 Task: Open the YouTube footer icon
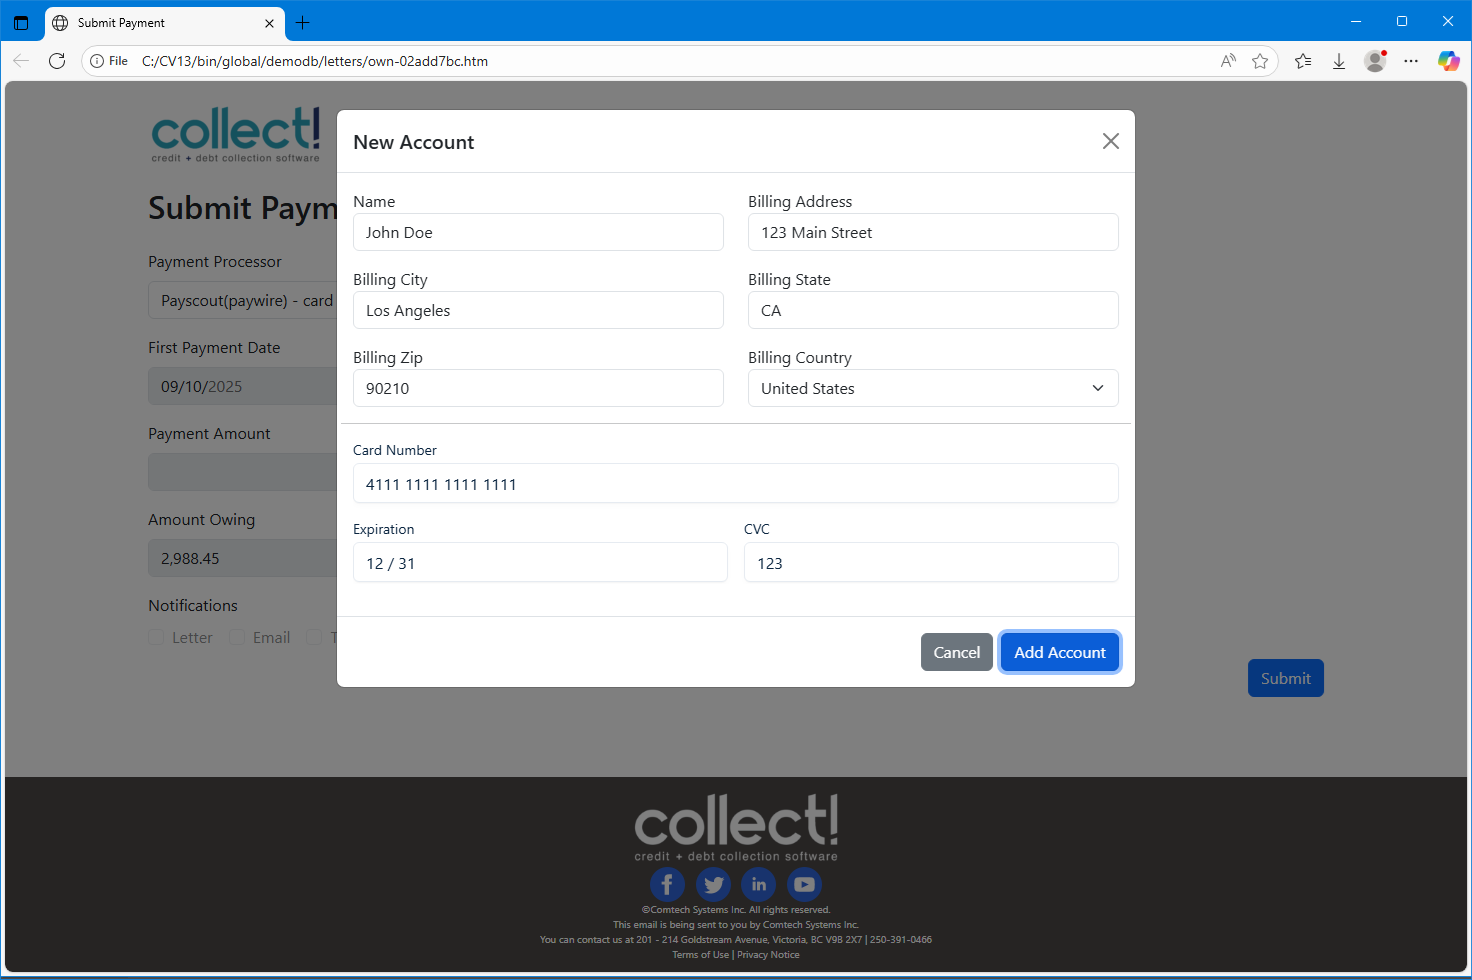coord(804,885)
